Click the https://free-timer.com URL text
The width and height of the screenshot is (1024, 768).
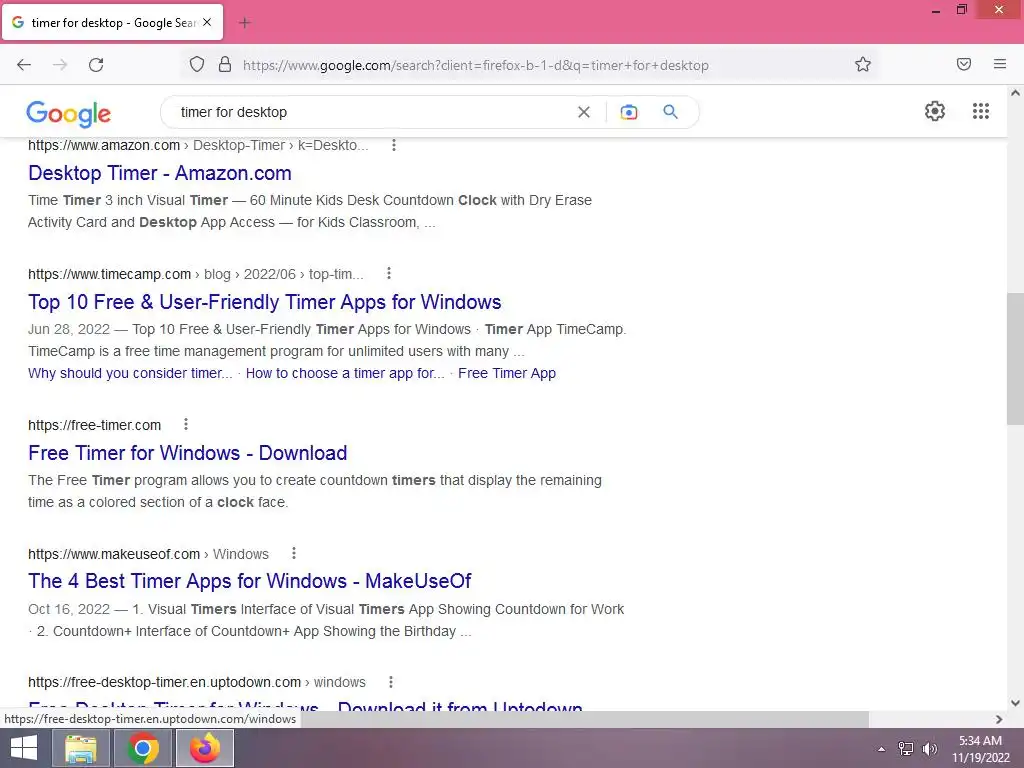point(95,425)
